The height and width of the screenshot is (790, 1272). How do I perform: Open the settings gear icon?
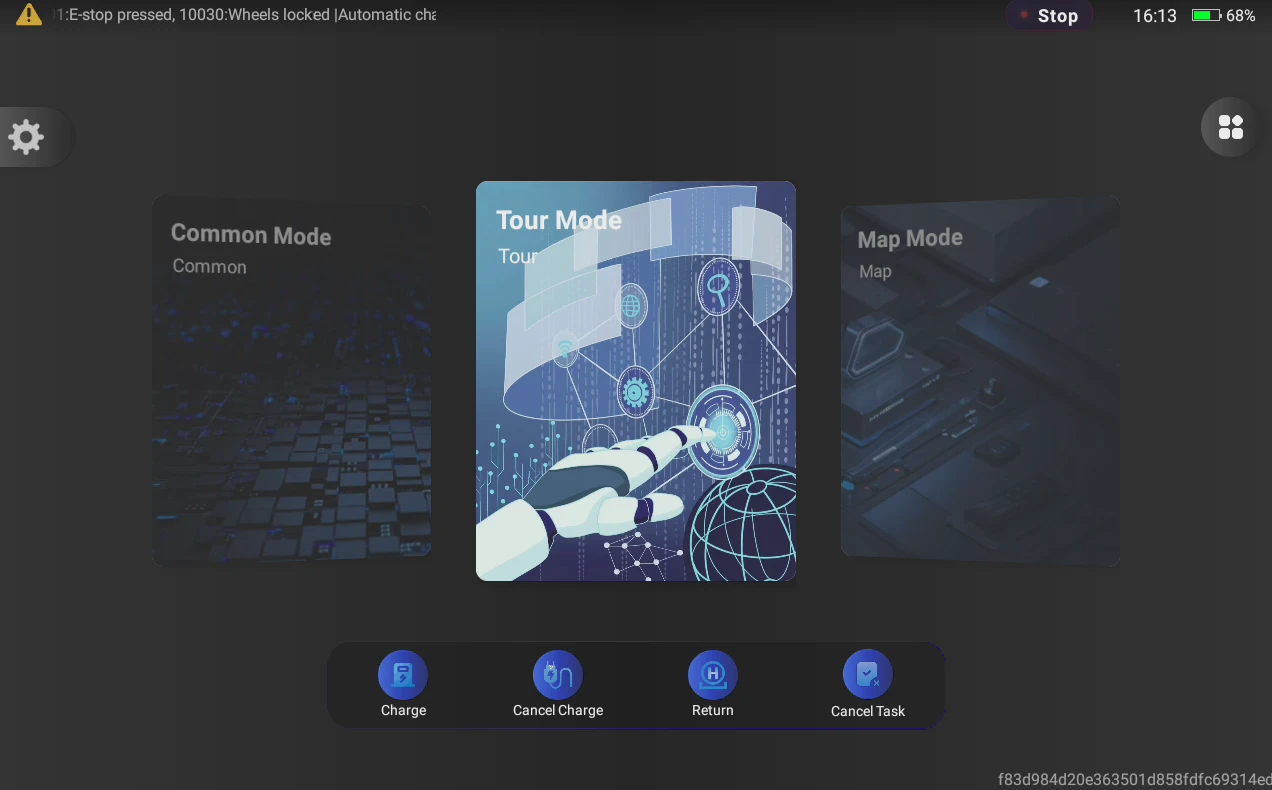pos(26,137)
